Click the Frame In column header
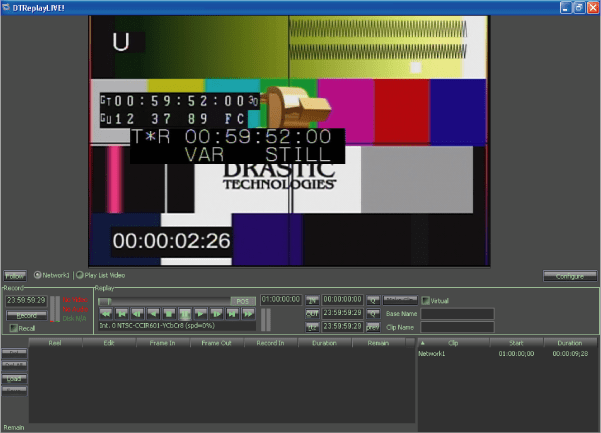This screenshot has width=601, height=433. click(163, 343)
